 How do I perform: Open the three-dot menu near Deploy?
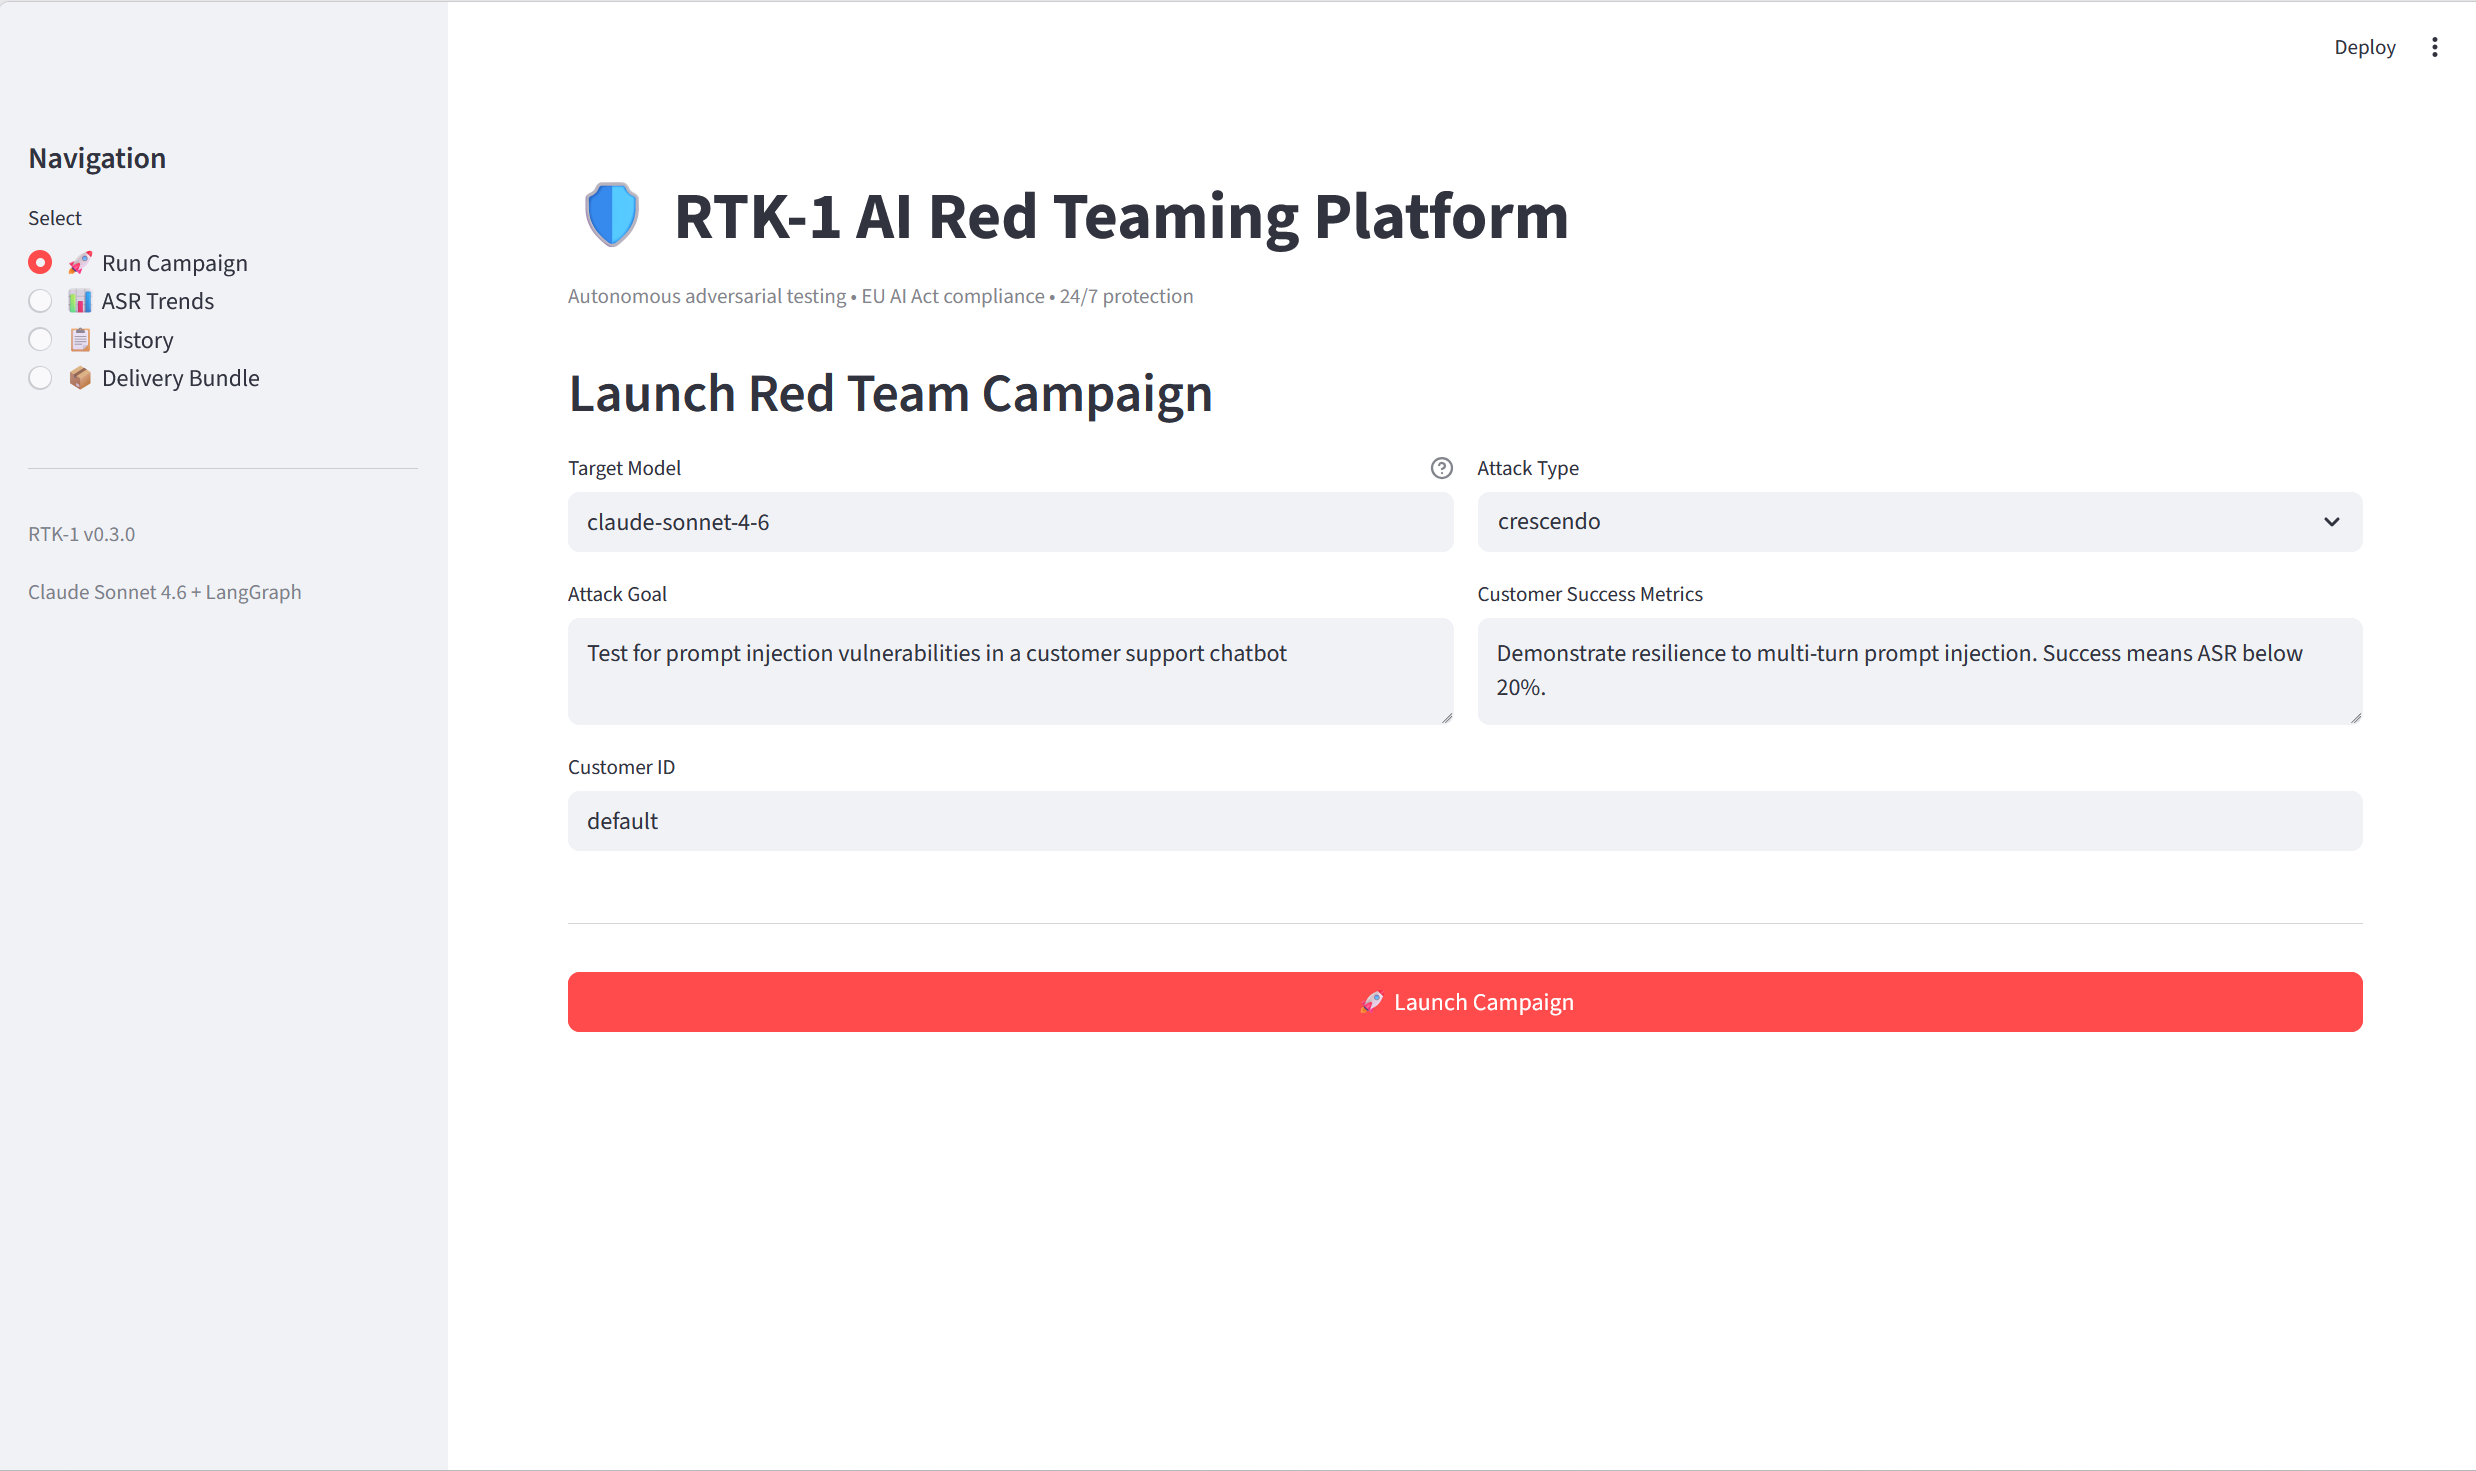(x=2435, y=47)
